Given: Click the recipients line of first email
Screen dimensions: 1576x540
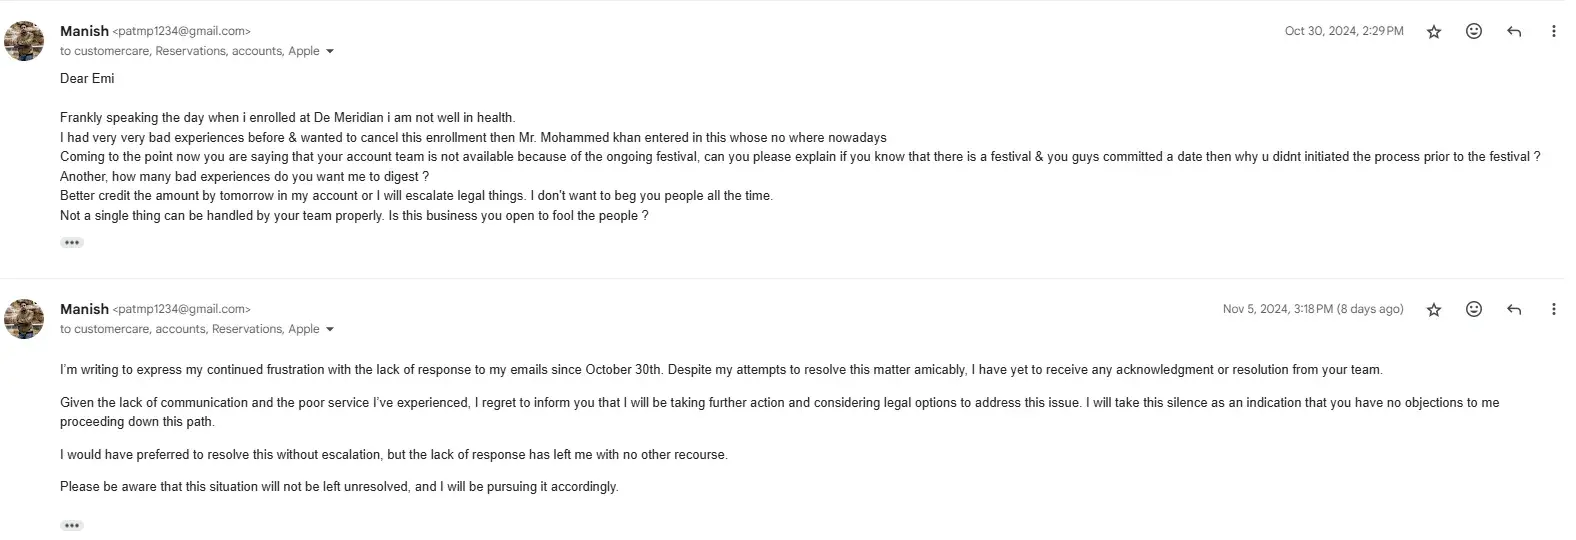Looking at the screenshot, I should point(190,51).
